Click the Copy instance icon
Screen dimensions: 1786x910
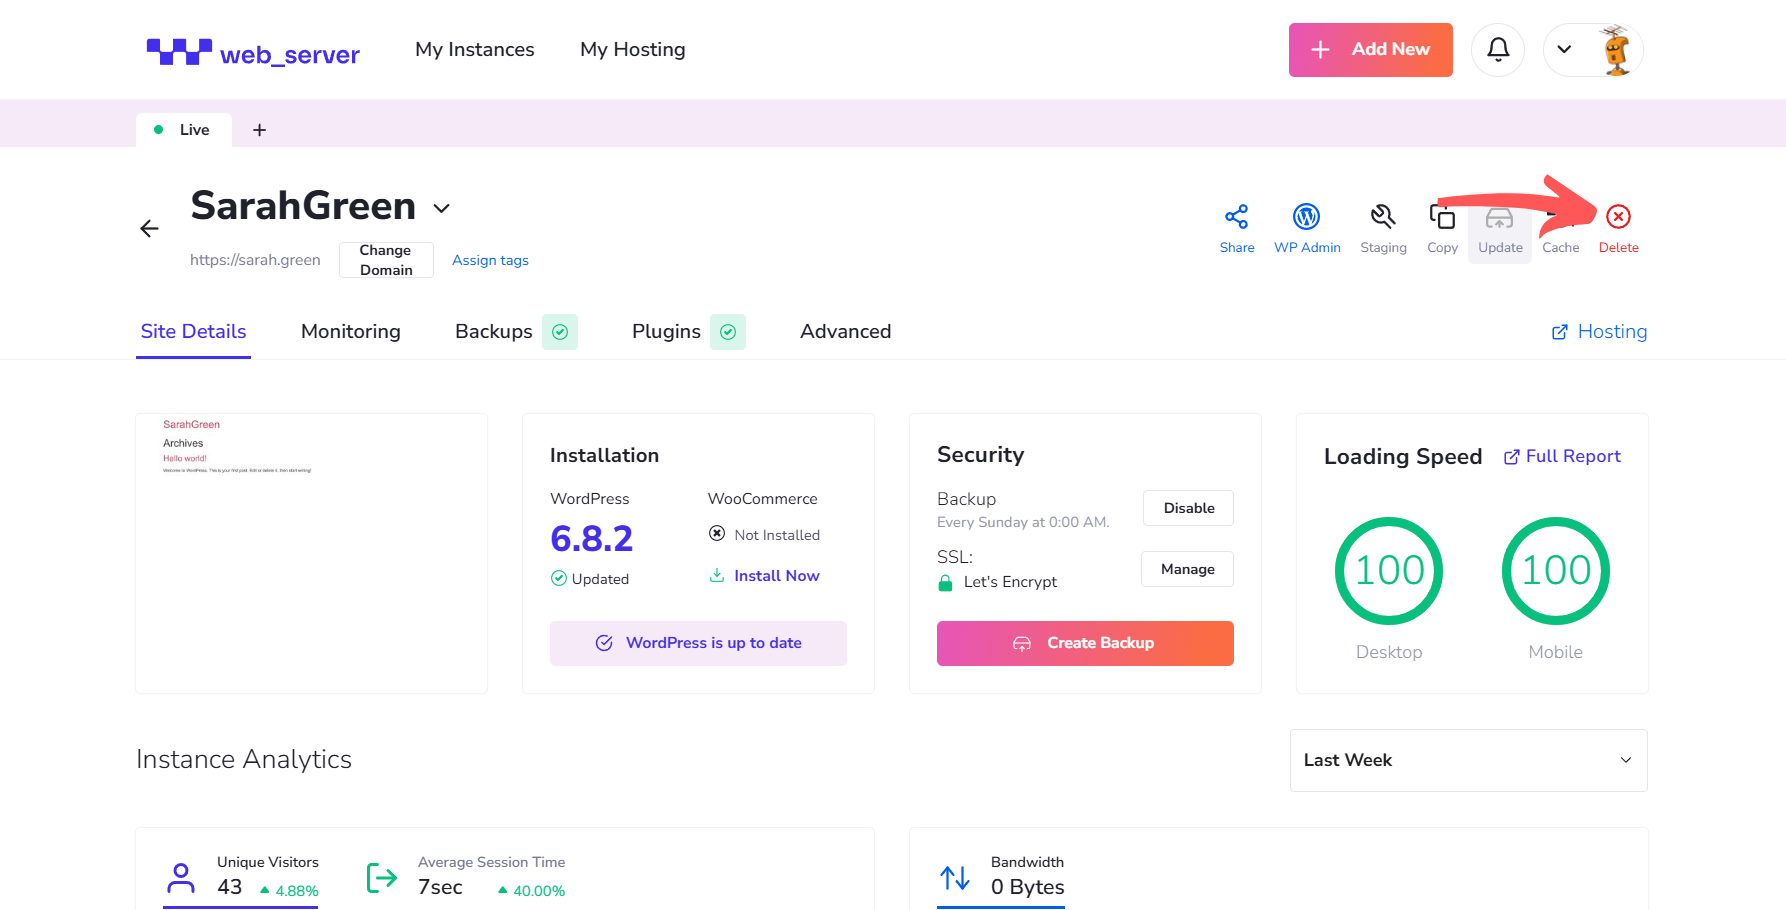(x=1442, y=217)
